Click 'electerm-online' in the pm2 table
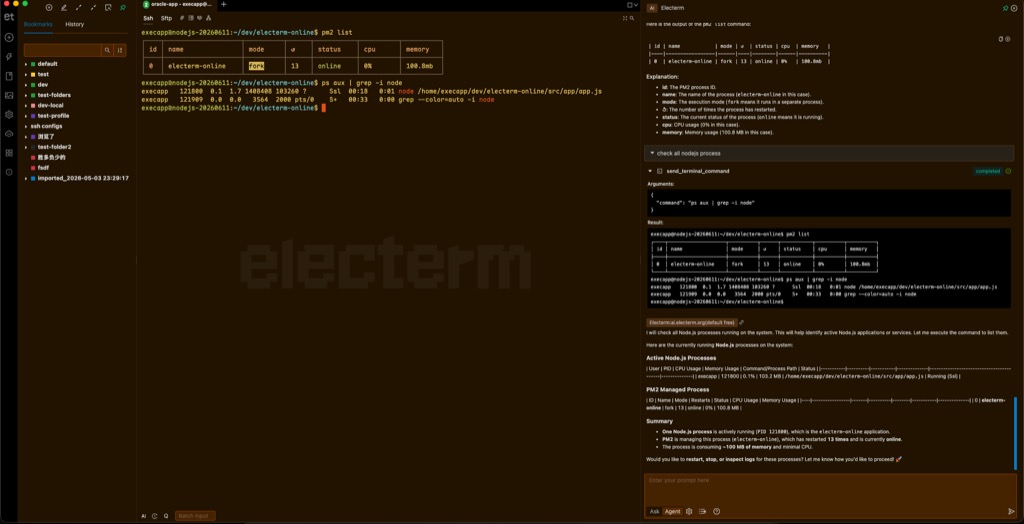The height and width of the screenshot is (524, 1024). (x=197, y=66)
